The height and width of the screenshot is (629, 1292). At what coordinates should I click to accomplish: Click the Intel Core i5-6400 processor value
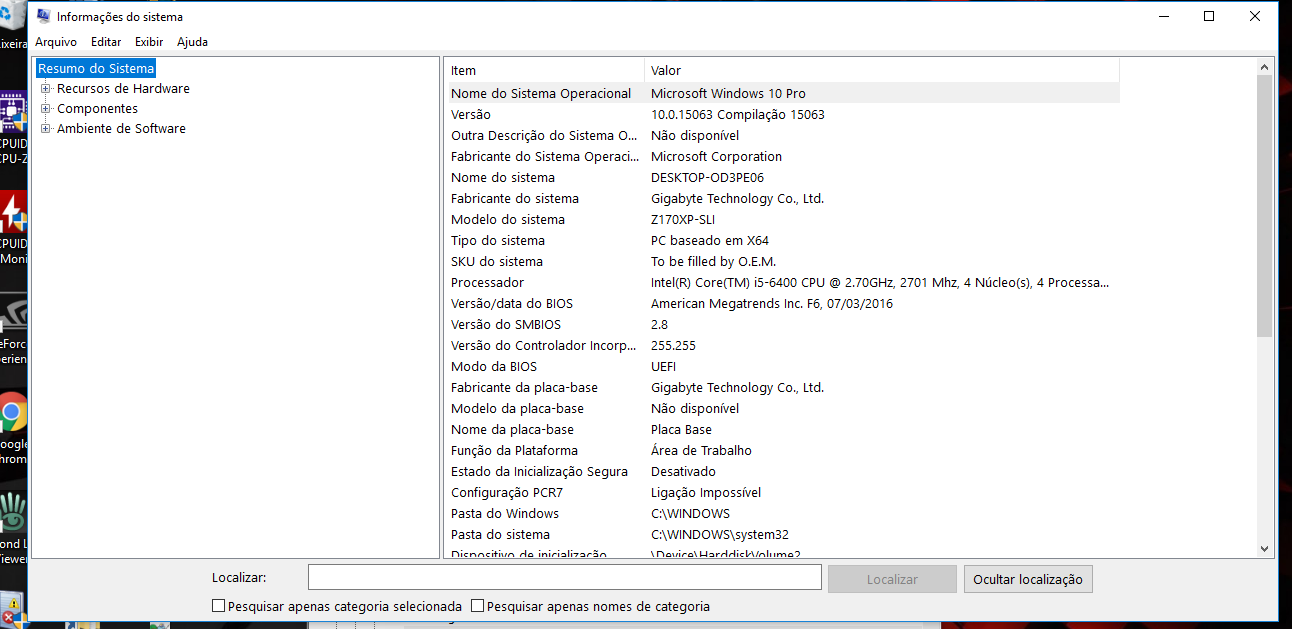[x=880, y=282]
